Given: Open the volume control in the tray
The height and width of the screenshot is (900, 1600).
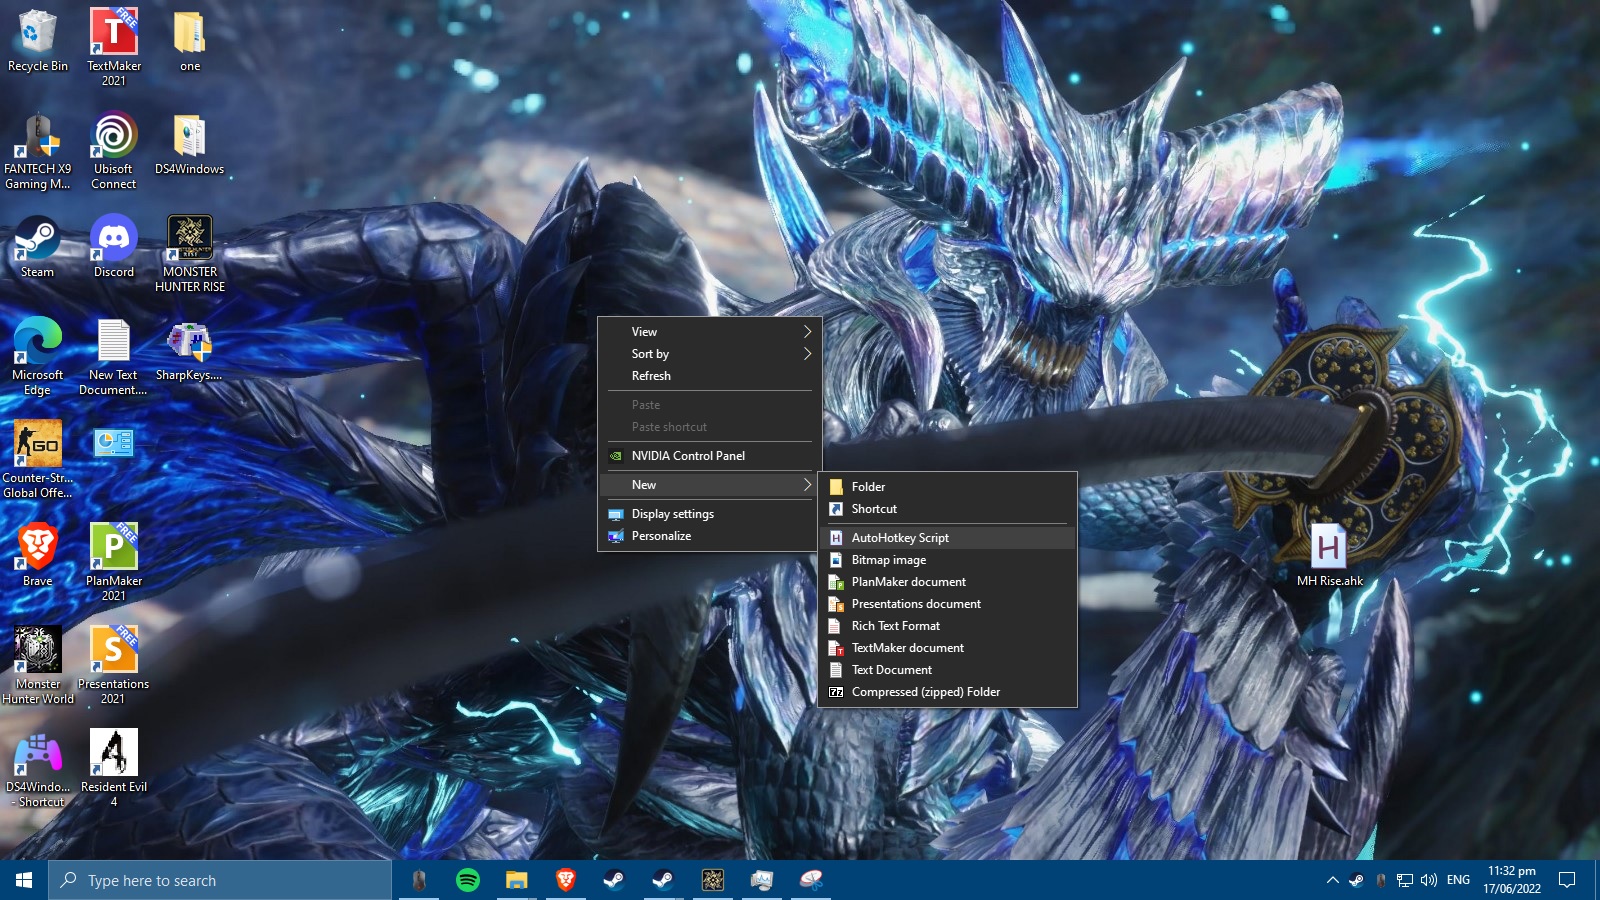Looking at the screenshot, I should point(1429,880).
